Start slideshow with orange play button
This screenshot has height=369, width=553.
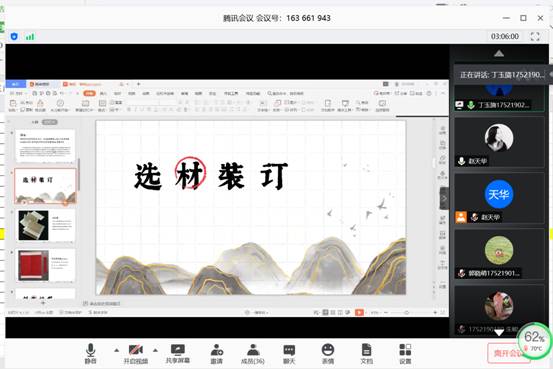click(x=359, y=313)
